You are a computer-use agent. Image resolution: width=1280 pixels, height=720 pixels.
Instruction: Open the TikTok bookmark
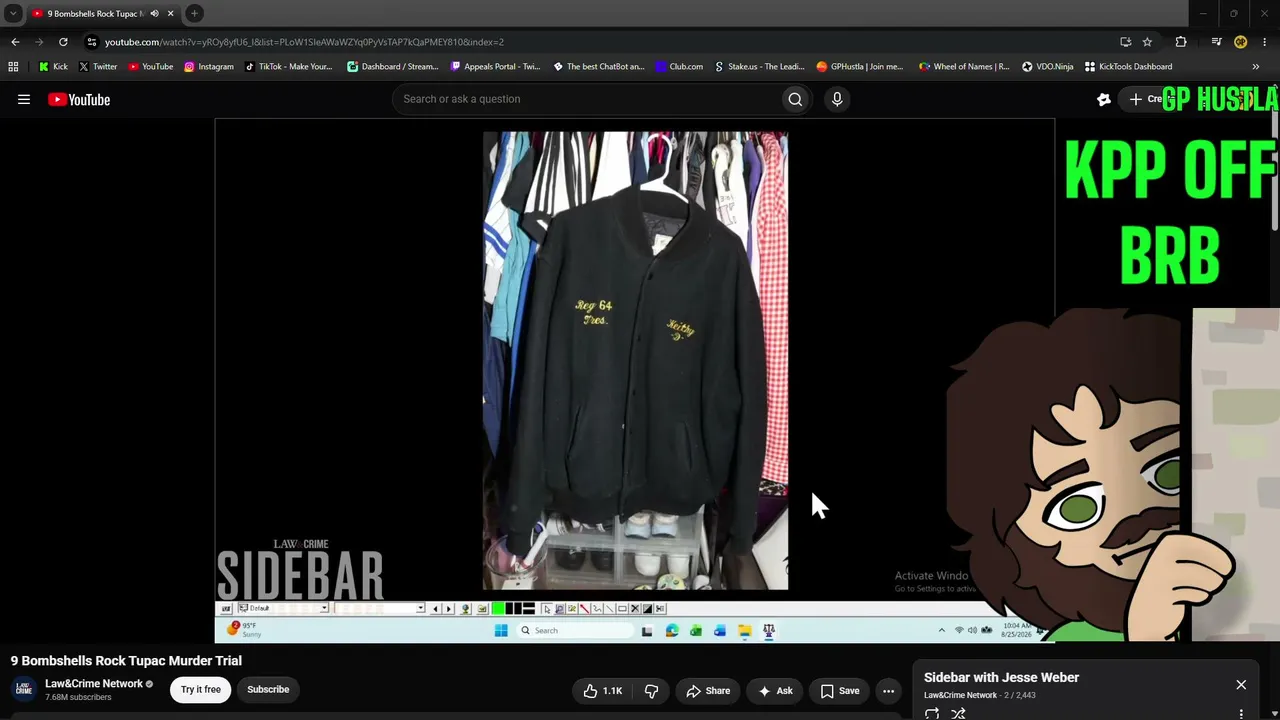pos(289,67)
